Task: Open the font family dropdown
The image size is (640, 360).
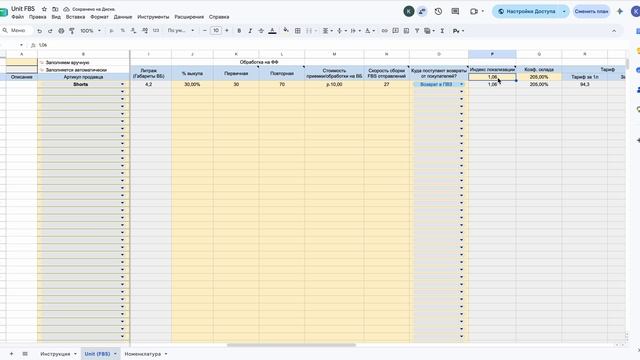Action: point(181,31)
